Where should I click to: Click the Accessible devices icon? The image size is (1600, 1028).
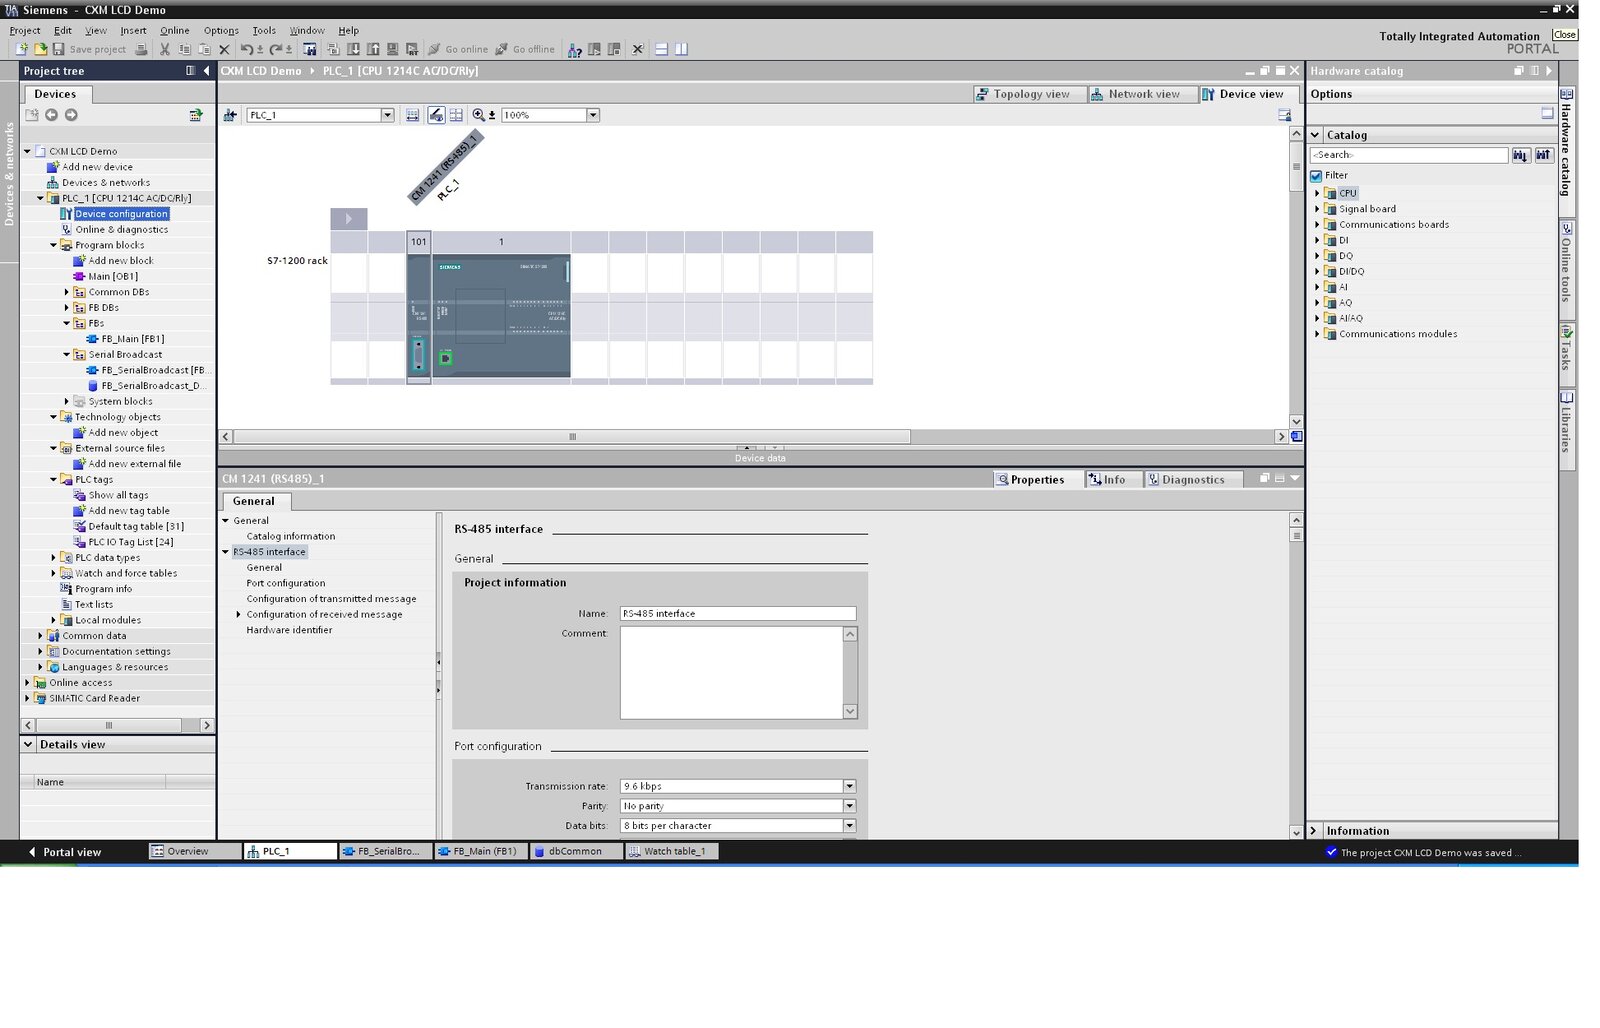click(x=575, y=49)
